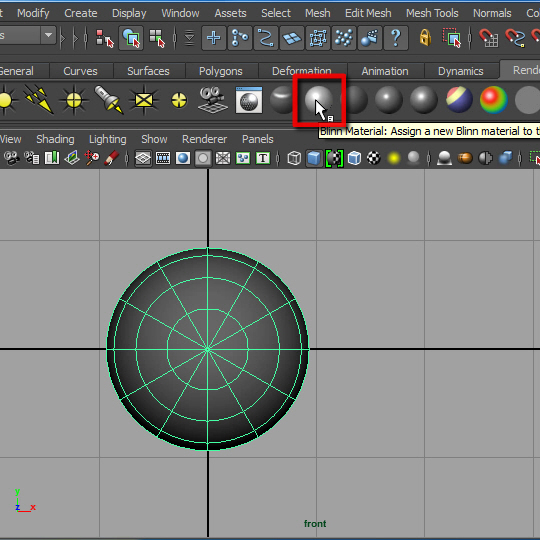Create a directional light from the shelf
The image size is (540, 540).
(x=38, y=100)
